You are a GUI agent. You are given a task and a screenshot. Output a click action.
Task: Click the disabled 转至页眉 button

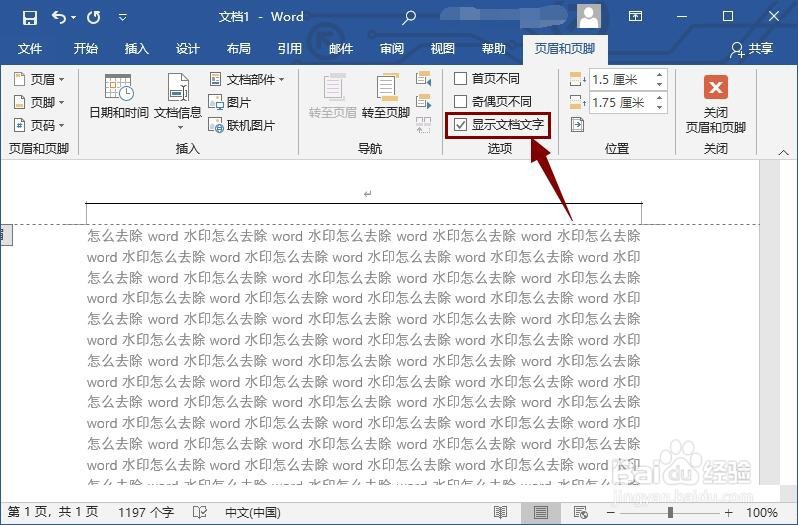332,97
